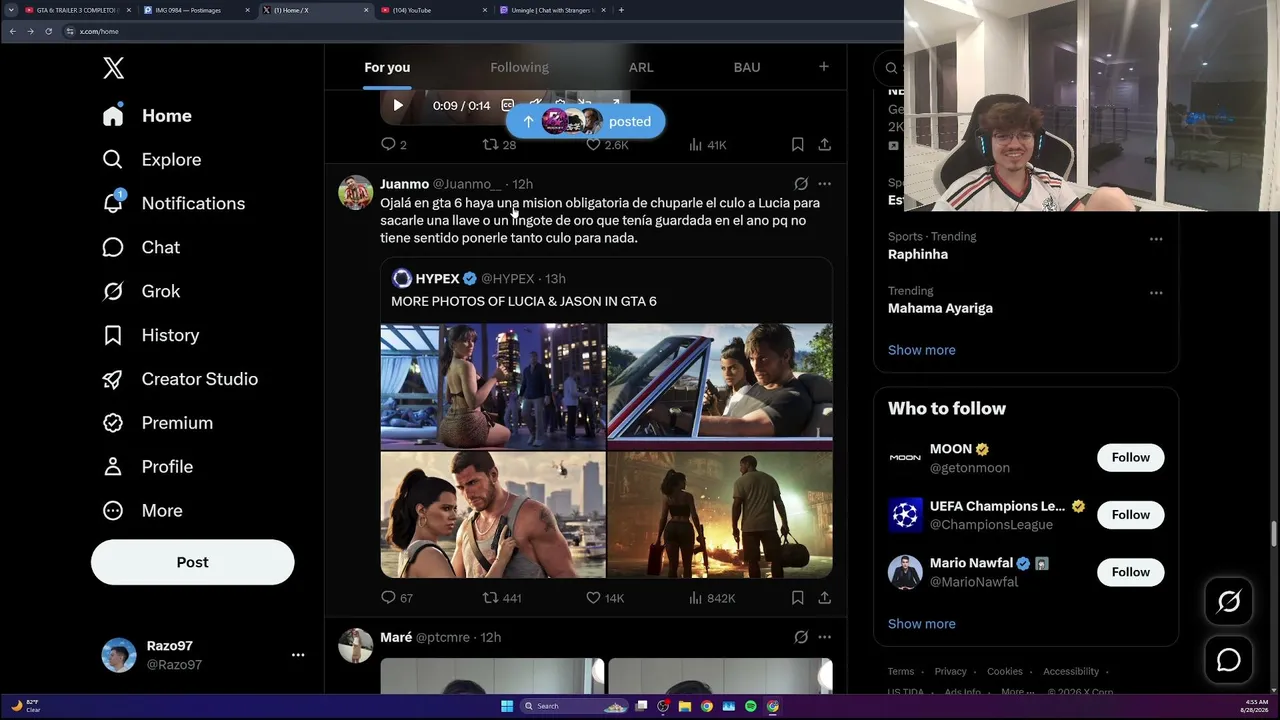Open the More menu in the sidebar
The height and width of the screenshot is (720, 1280).
(x=142, y=511)
